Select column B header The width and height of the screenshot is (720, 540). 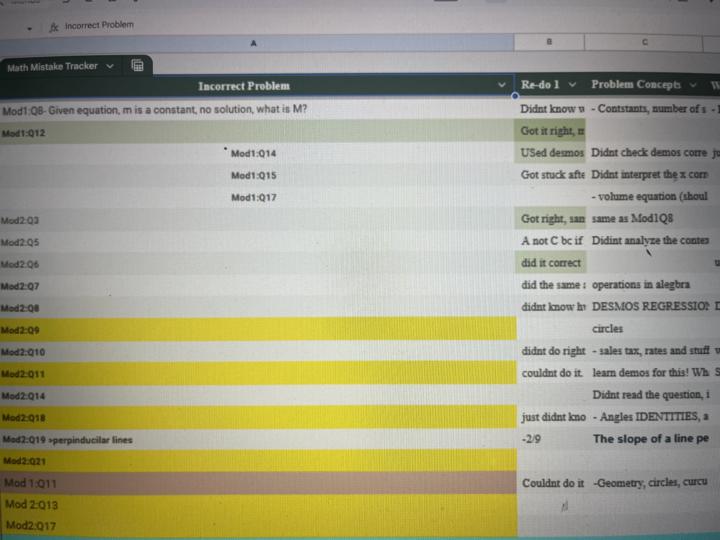(549, 42)
